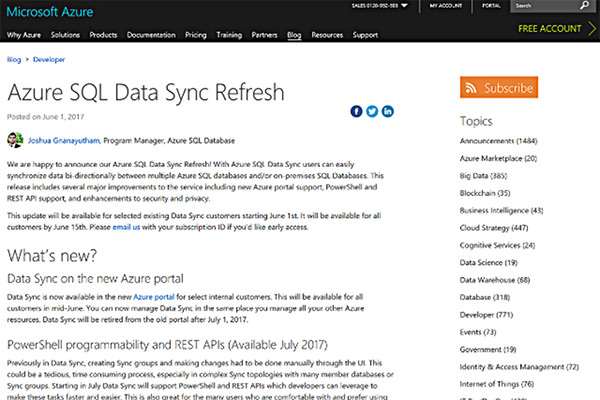Viewport: 600px width, 400px height.
Task: Open the Announcements (1484) topic
Action: click(x=499, y=141)
